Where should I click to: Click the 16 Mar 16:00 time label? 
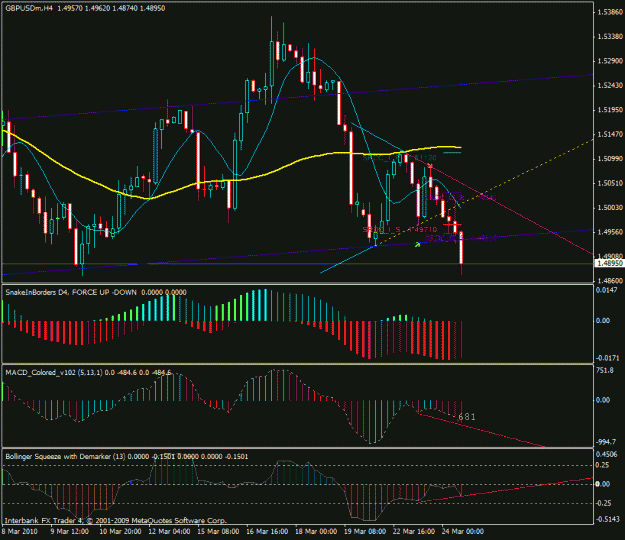click(x=267, y=531)
